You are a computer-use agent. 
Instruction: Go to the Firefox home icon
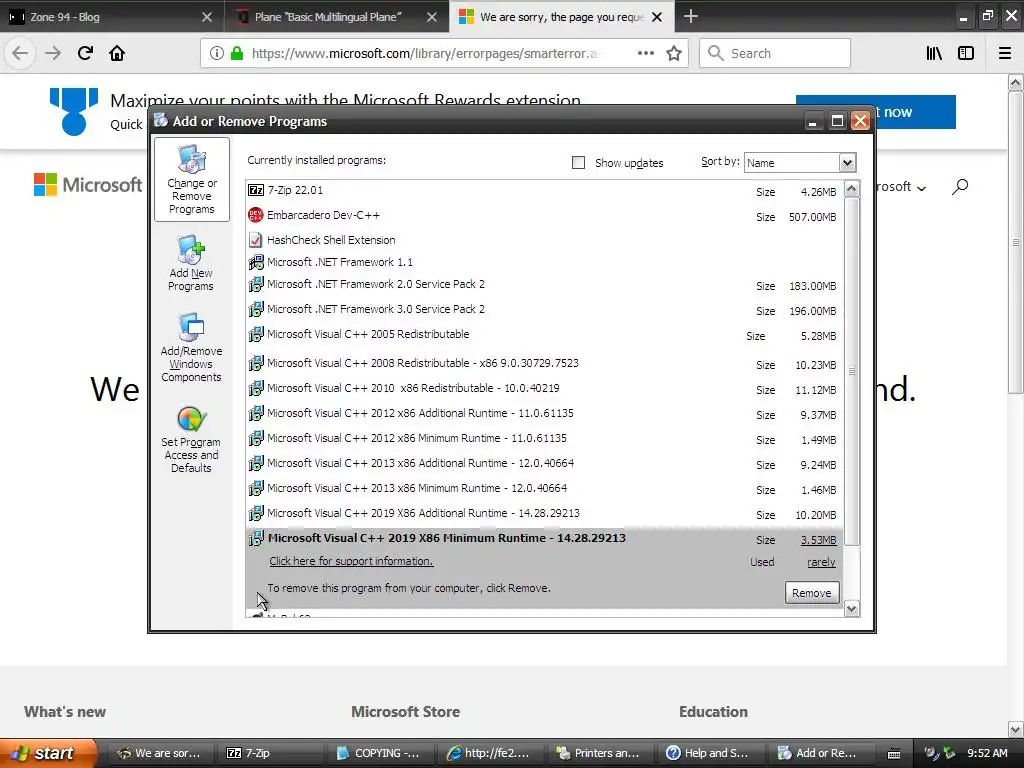[x=117, y=53]
